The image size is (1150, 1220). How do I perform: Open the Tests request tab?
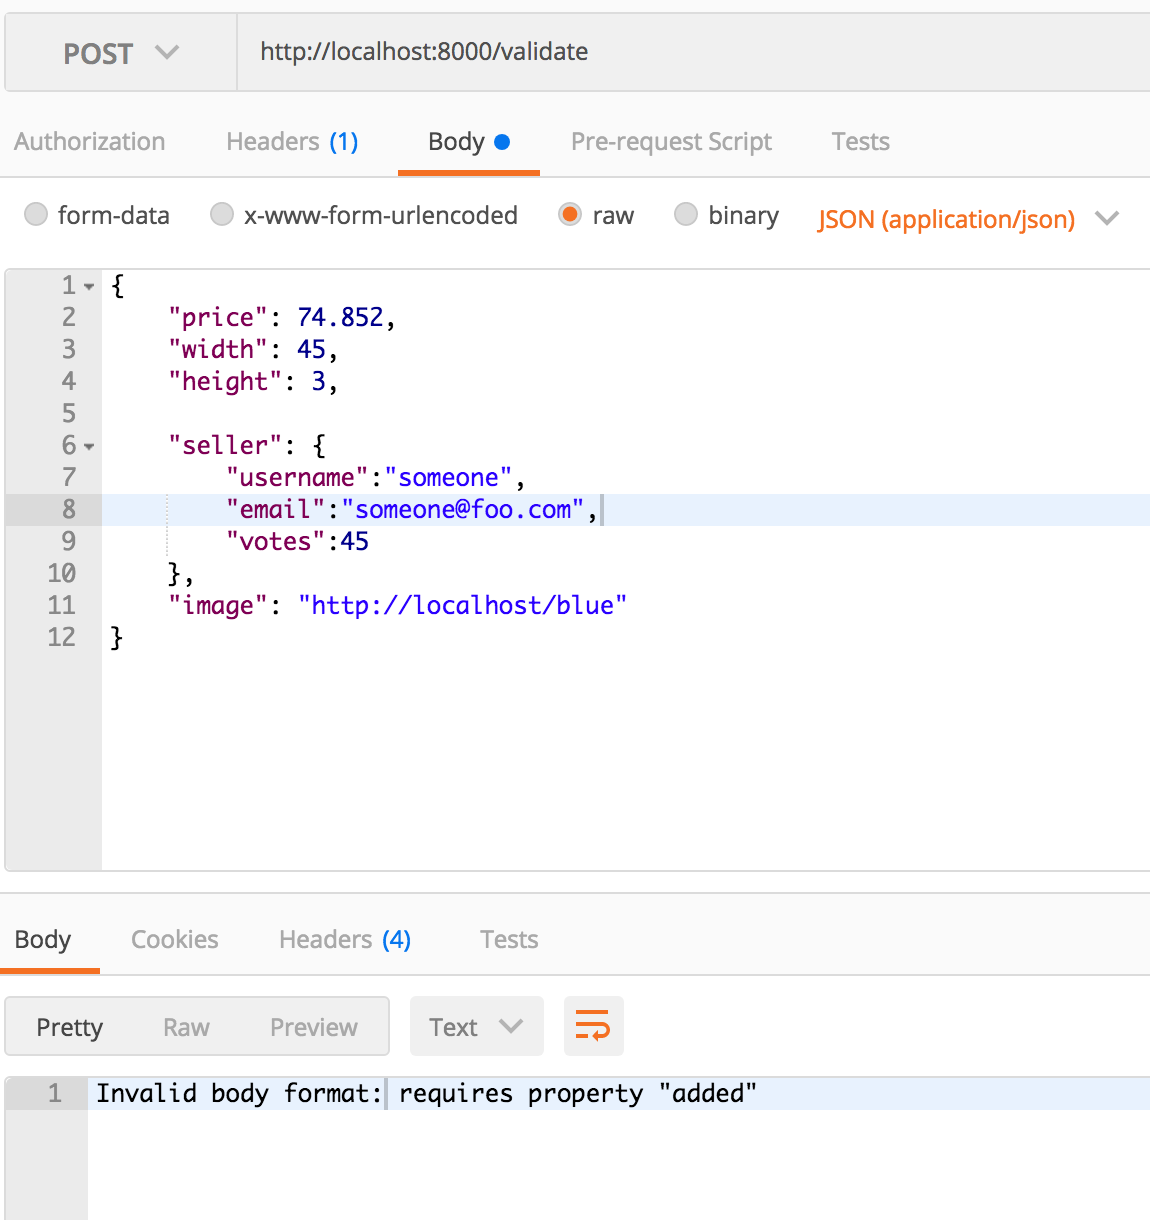click(x=859, y=141)
